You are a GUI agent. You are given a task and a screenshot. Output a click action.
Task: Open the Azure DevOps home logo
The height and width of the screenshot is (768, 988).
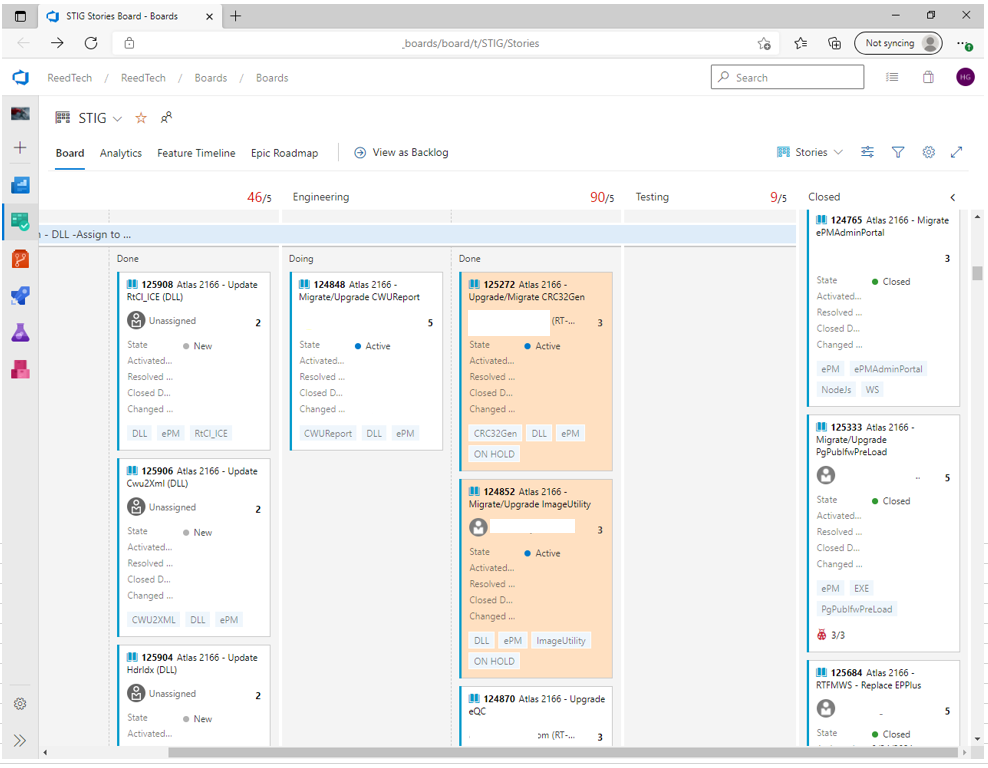(x=20, y=77)
